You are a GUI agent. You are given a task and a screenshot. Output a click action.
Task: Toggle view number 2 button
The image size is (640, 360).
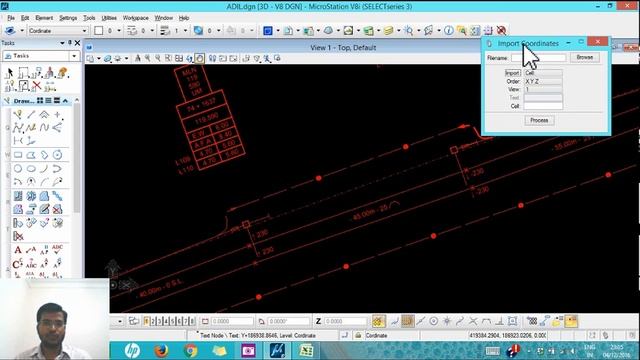pyautogui.click(x=153, y=321)
